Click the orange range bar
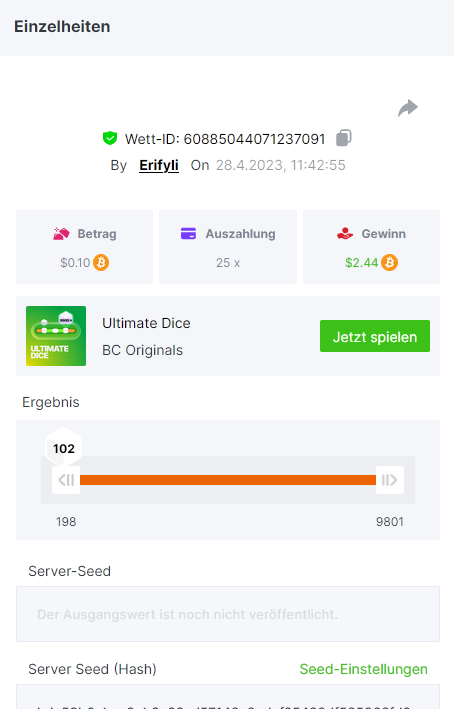This screenshot has width=454, height=709. 228,480
